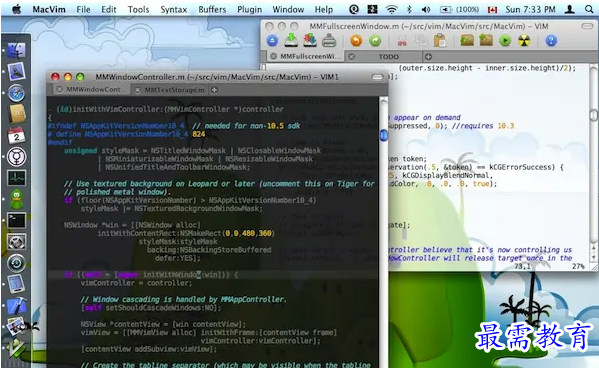
Task: Click the Cut scissors toolbar icon
Action: (402, 41)
